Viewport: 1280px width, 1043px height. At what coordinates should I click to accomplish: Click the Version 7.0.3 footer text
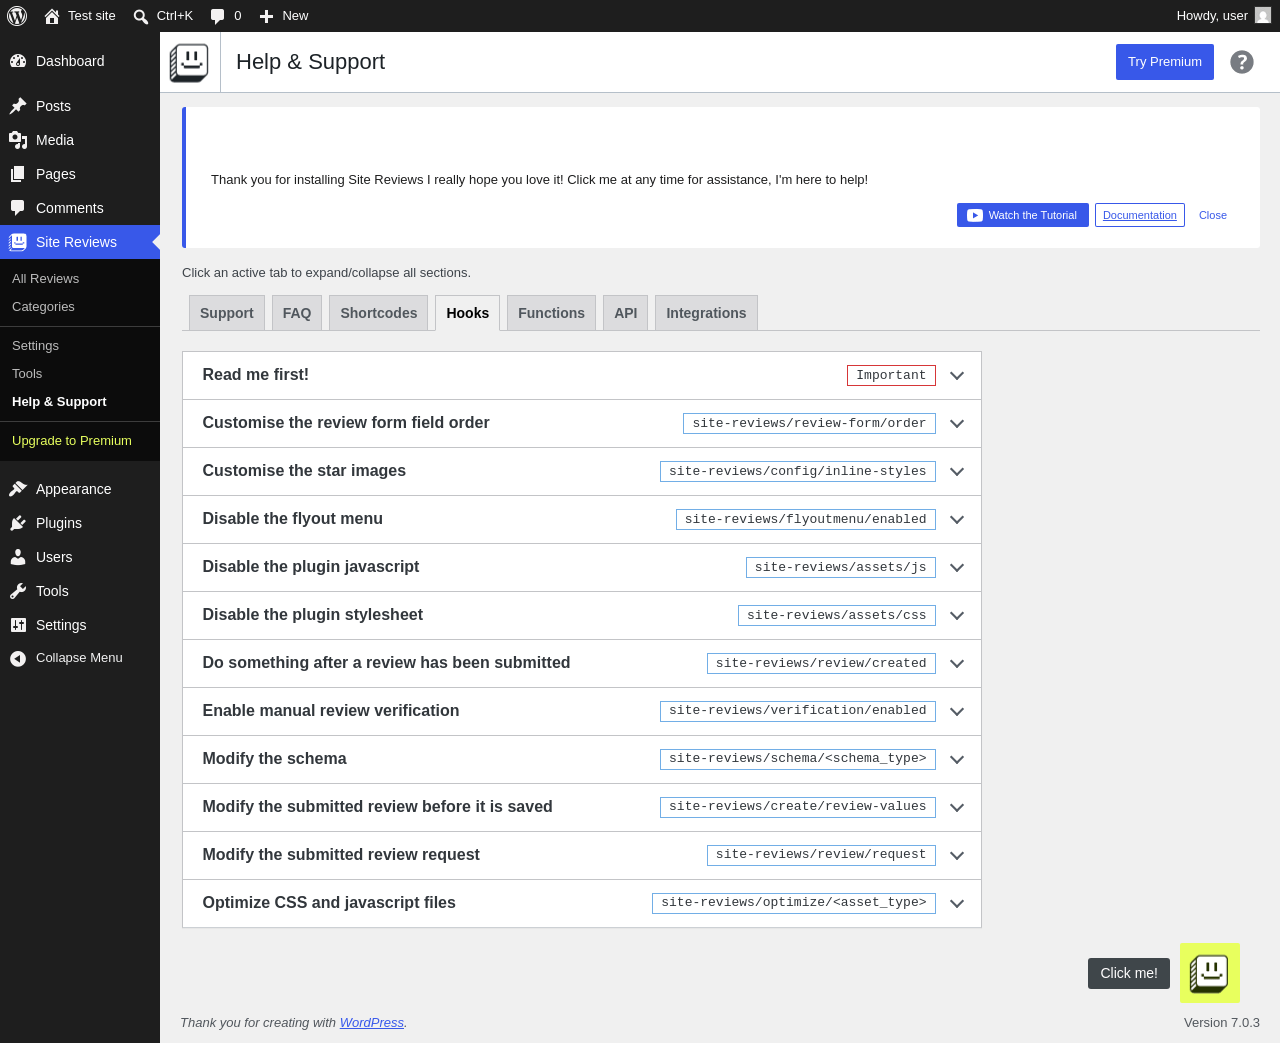click(1222, 1023)
